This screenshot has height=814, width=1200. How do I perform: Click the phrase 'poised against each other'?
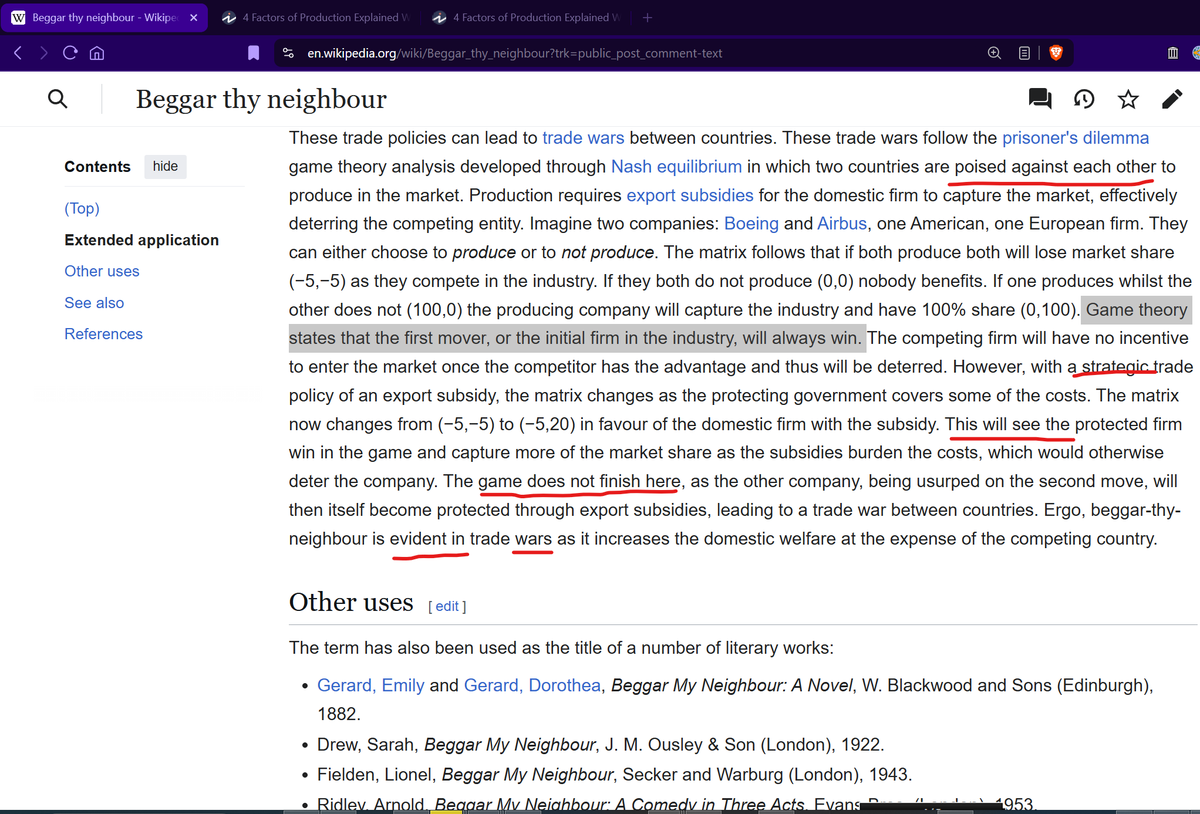point(1055,166)
